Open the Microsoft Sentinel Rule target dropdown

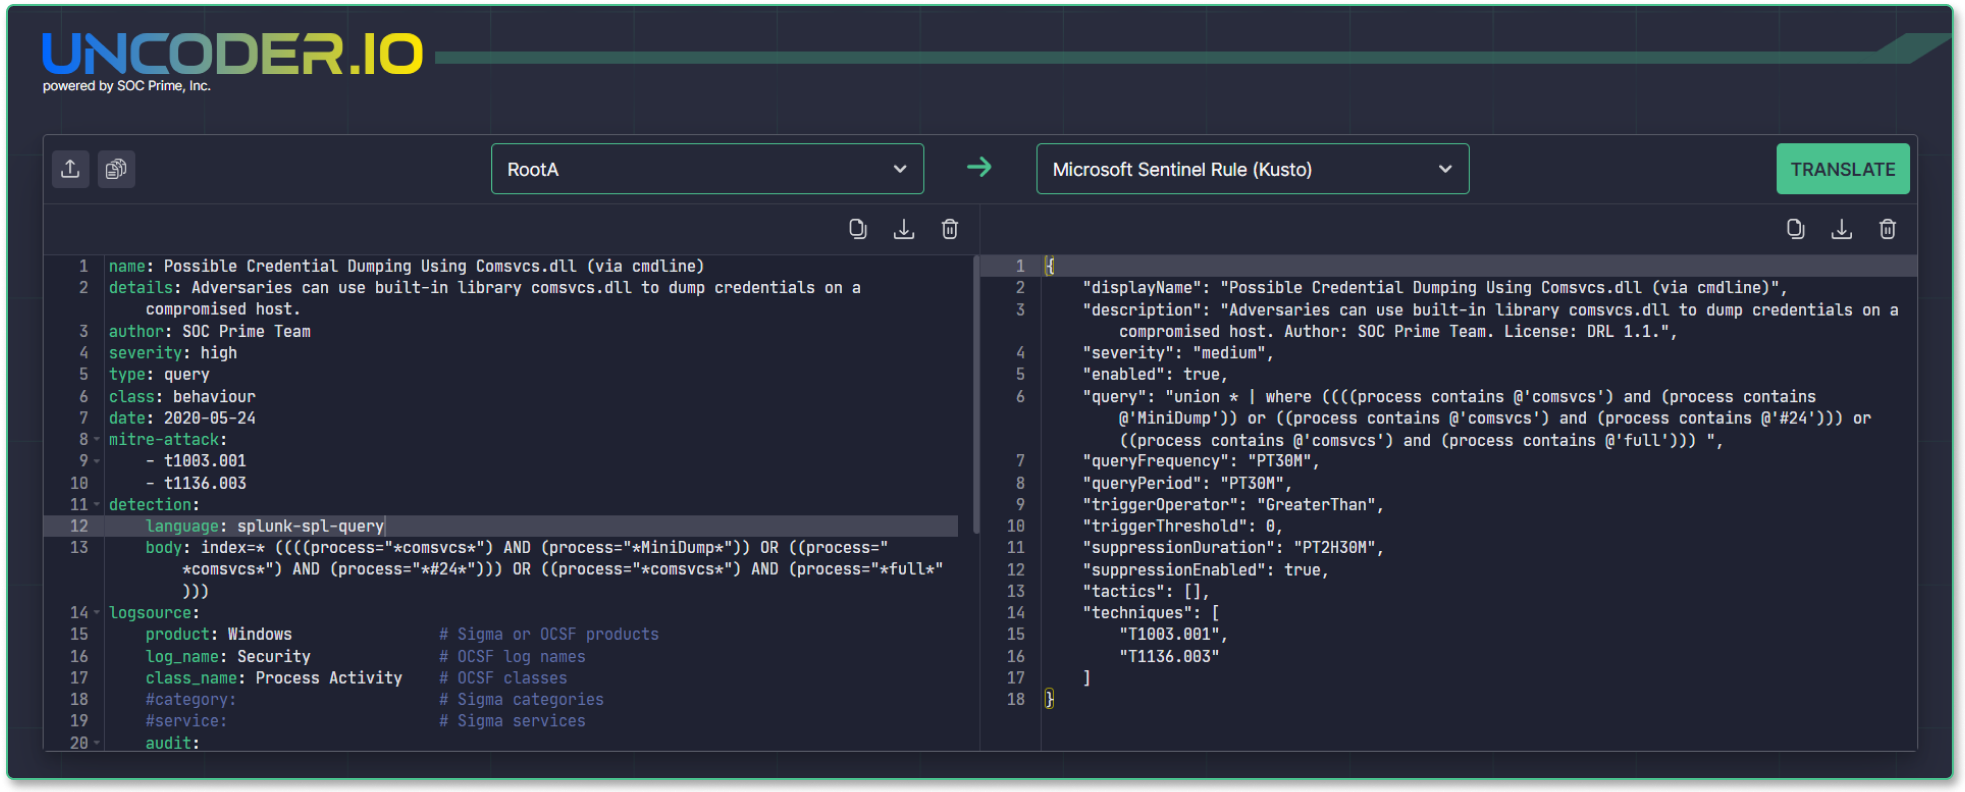coord(1252,169)
